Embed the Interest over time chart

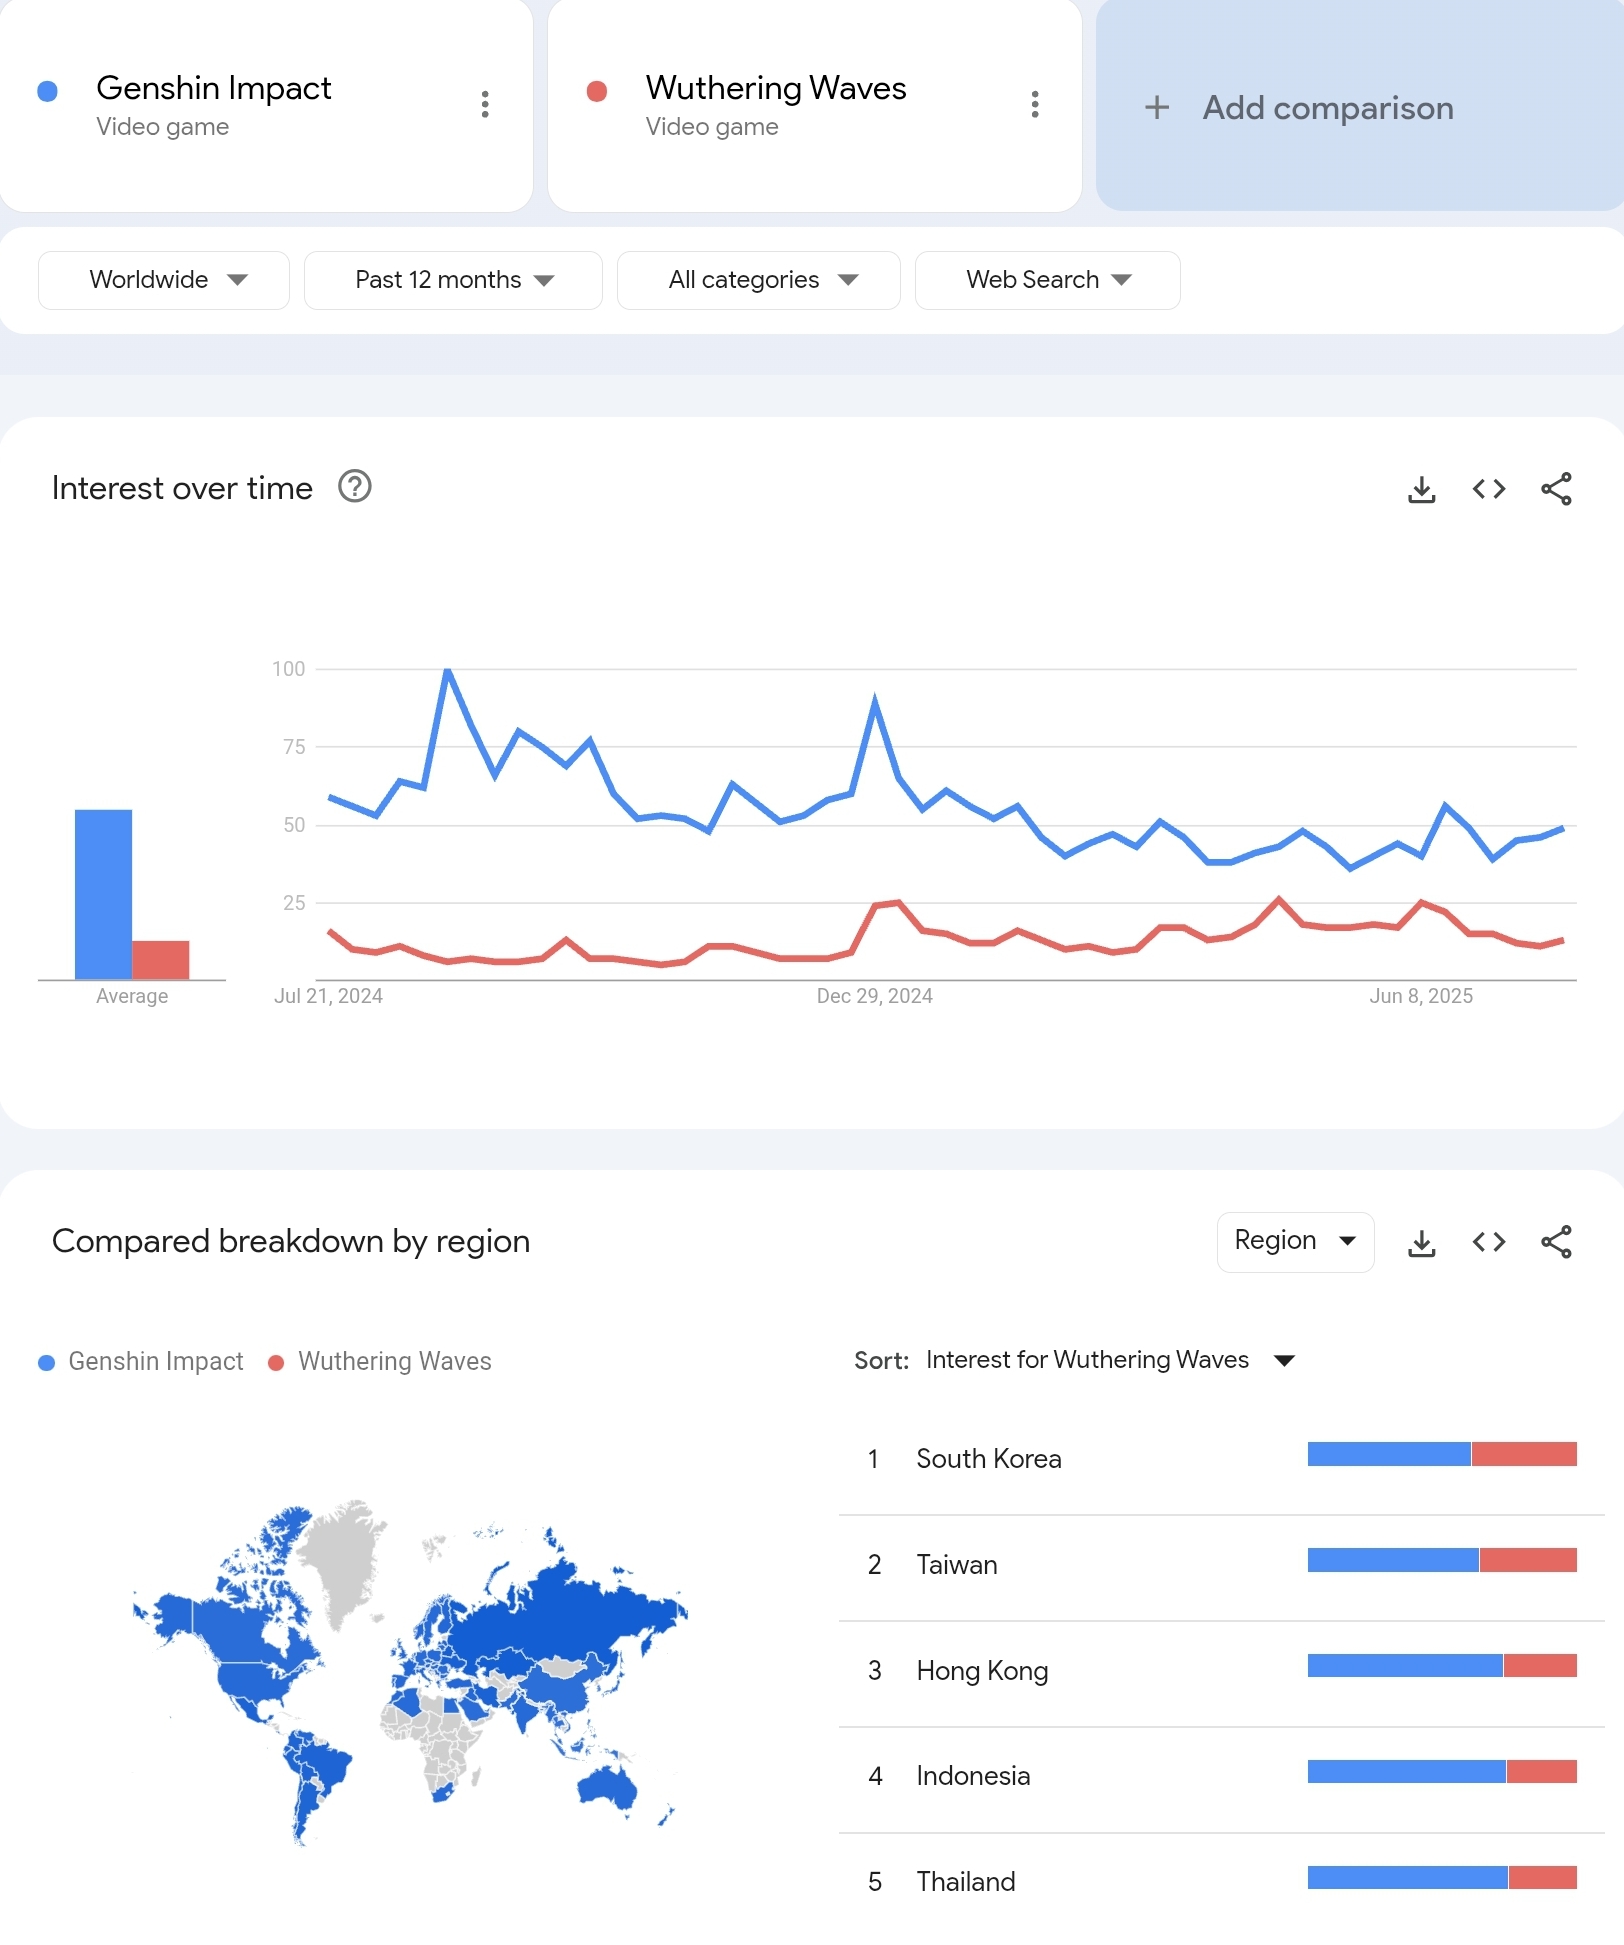[x=1489, y=489]
